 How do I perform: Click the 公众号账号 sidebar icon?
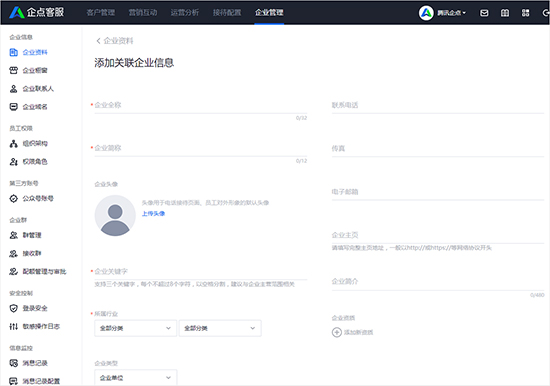click(x=13, y=199)
